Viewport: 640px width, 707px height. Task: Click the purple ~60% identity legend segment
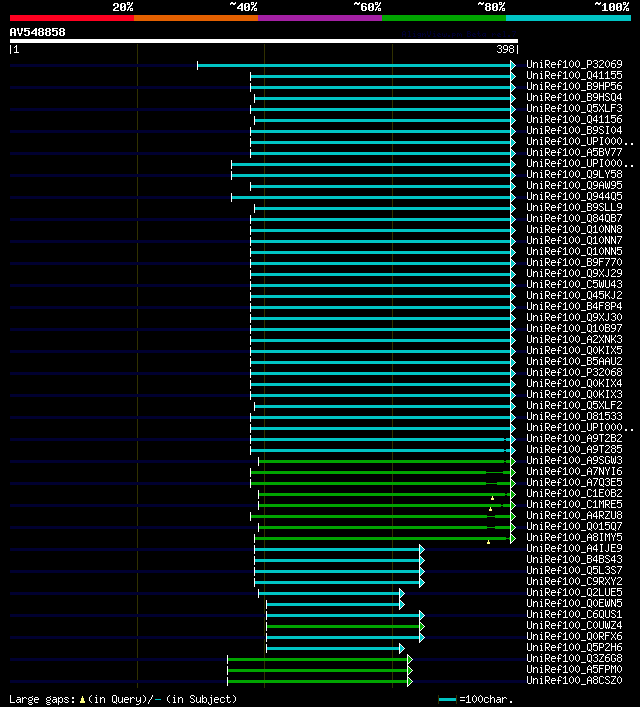pyautogui.click(x=320, y=18)
